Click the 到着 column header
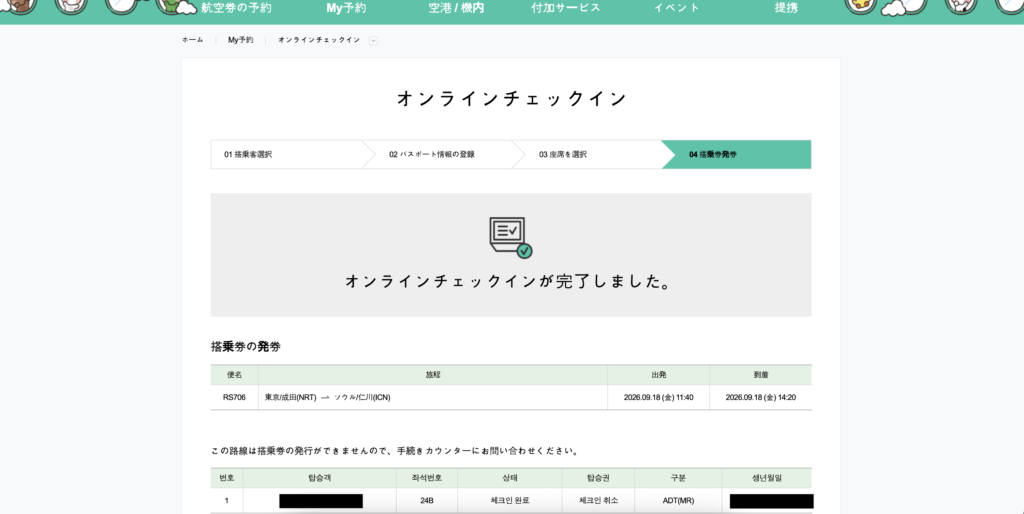Screen dimensions: 1024x514 761,375
